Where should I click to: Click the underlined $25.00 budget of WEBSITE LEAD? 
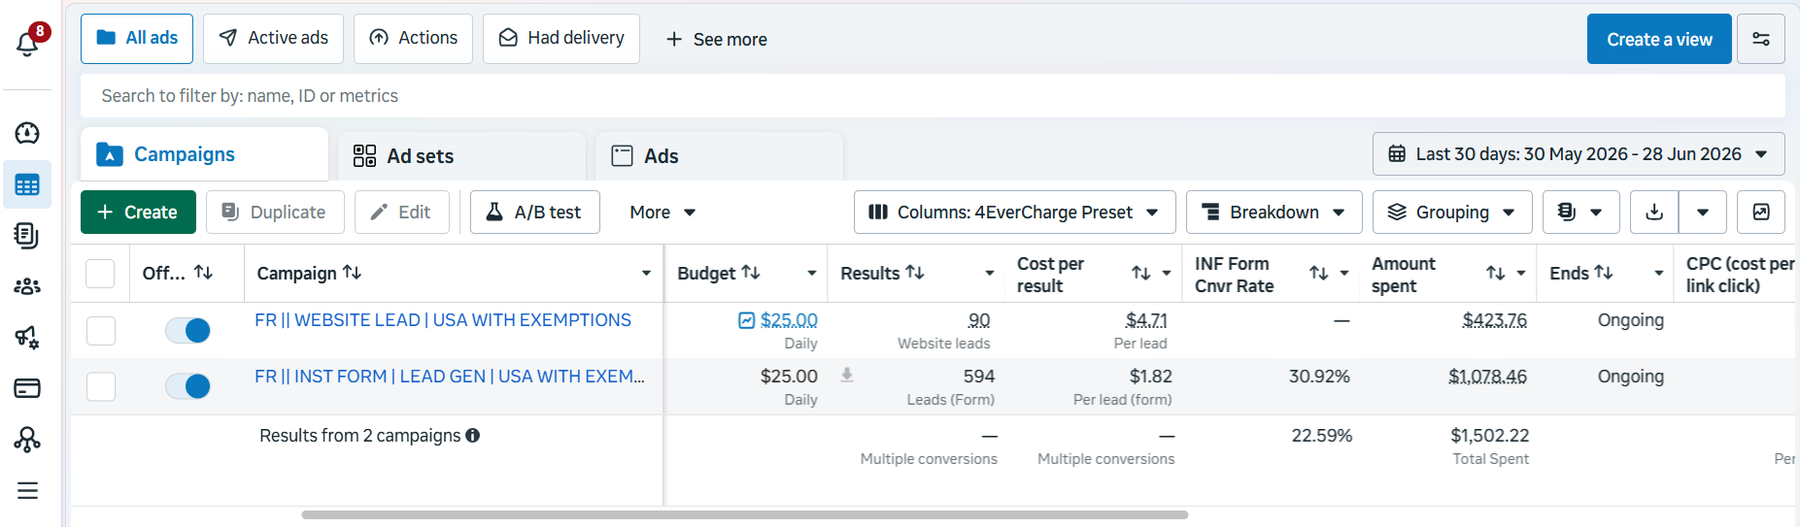point(789,320)
